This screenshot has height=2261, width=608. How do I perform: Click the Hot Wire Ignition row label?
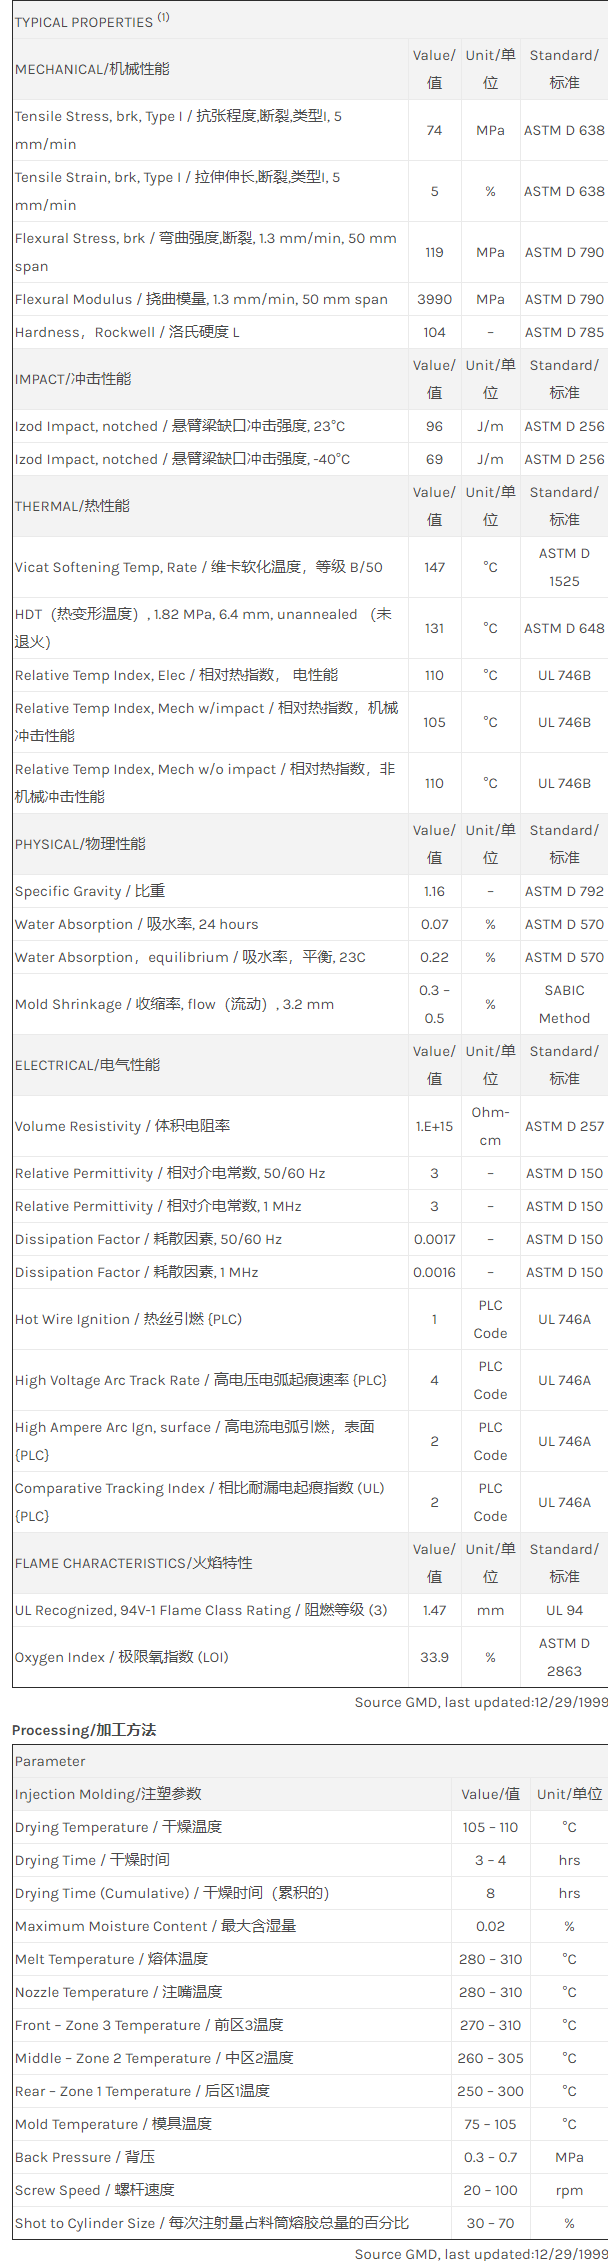(128, 1319)
